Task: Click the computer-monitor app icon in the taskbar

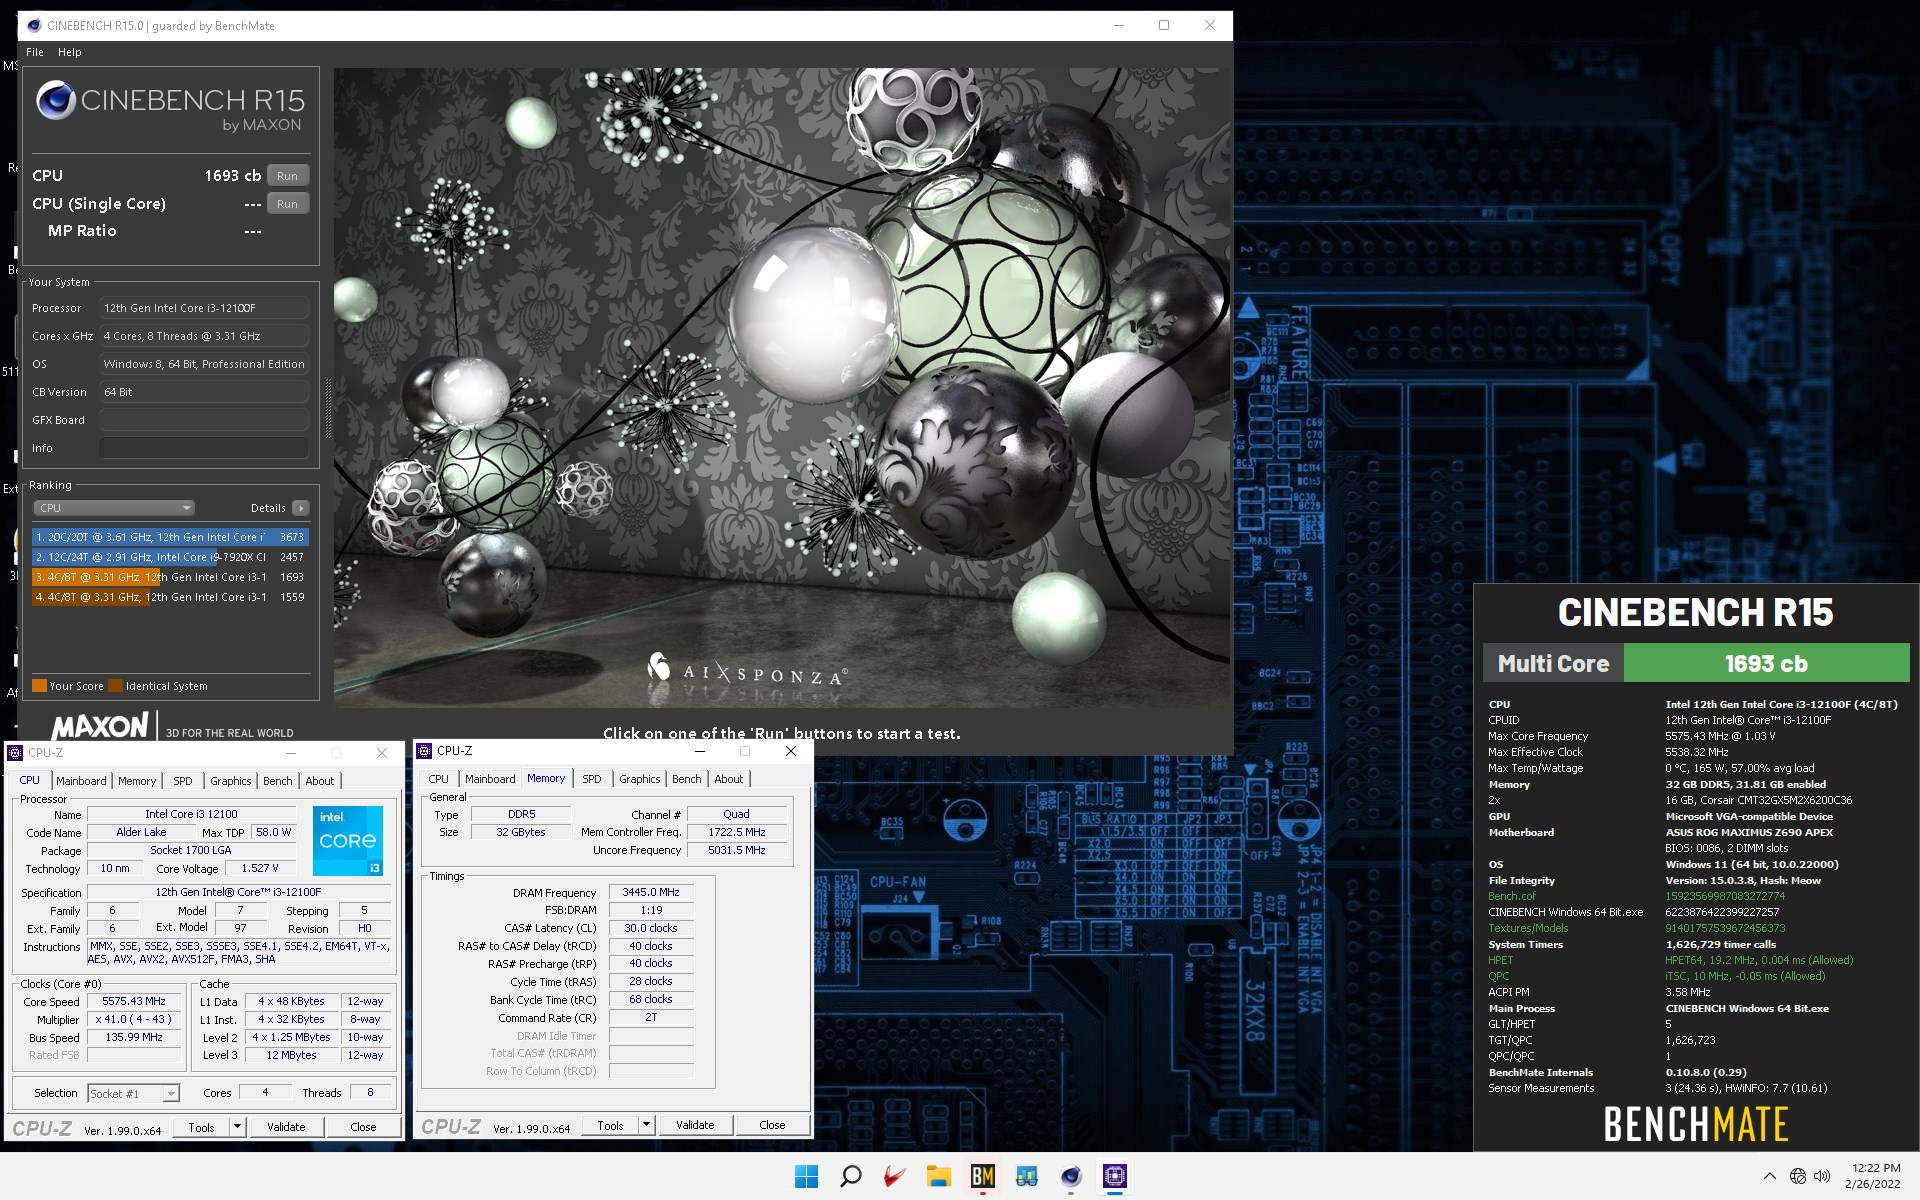Action: 1026,1176
